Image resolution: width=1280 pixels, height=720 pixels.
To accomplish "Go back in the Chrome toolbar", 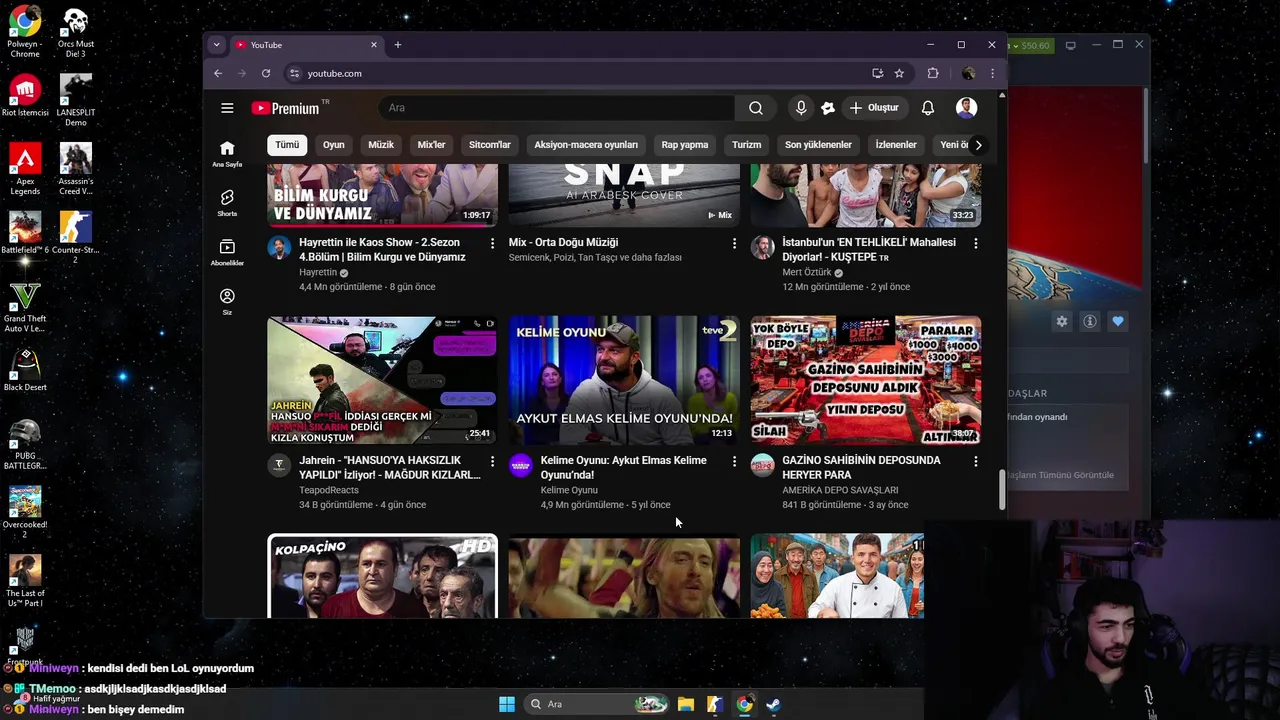I will click(x=218, y=73).
